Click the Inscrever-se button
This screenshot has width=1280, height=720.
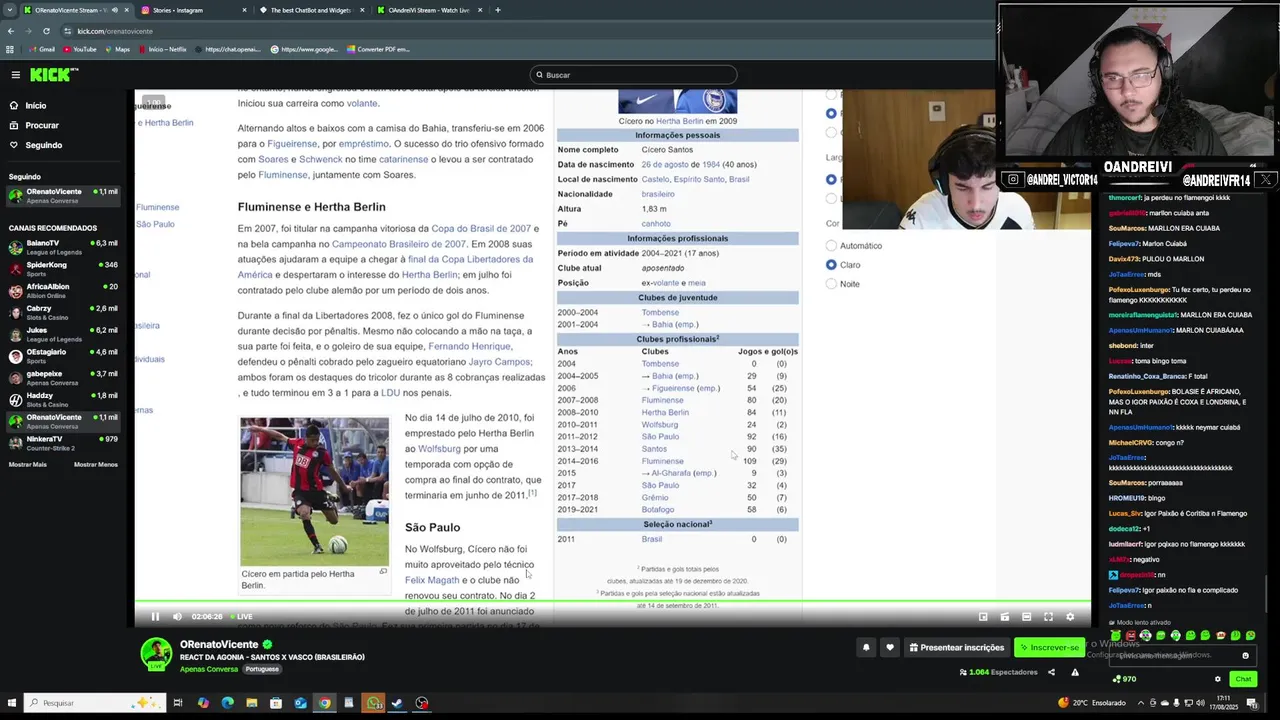click(1049, 647)
